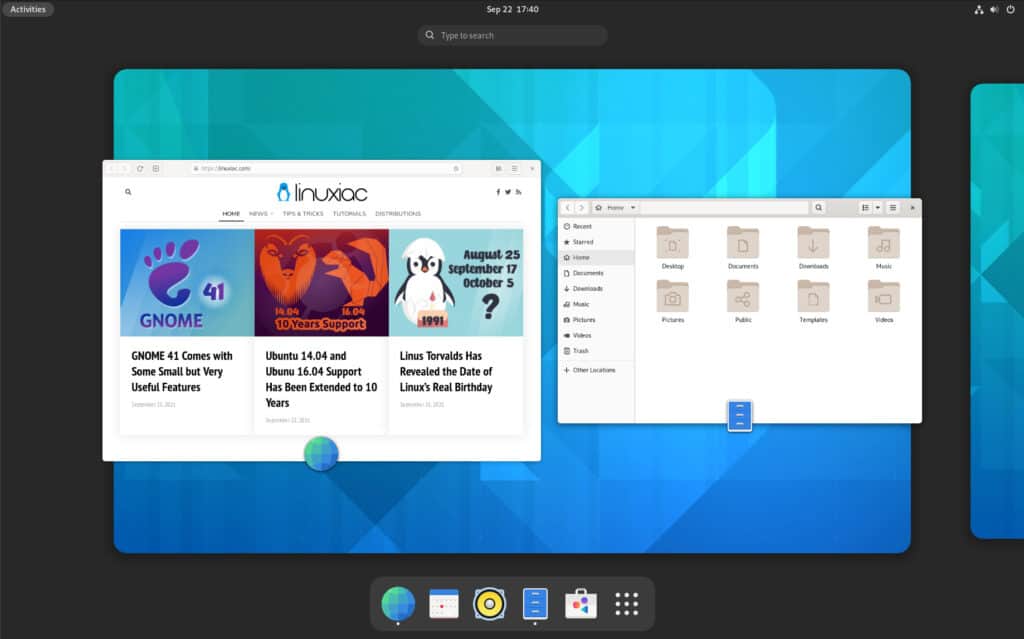Open the Files hamburger menu
Image resolution: width=1024 pixels, height=639 pixels.
(x=893, y=208)
